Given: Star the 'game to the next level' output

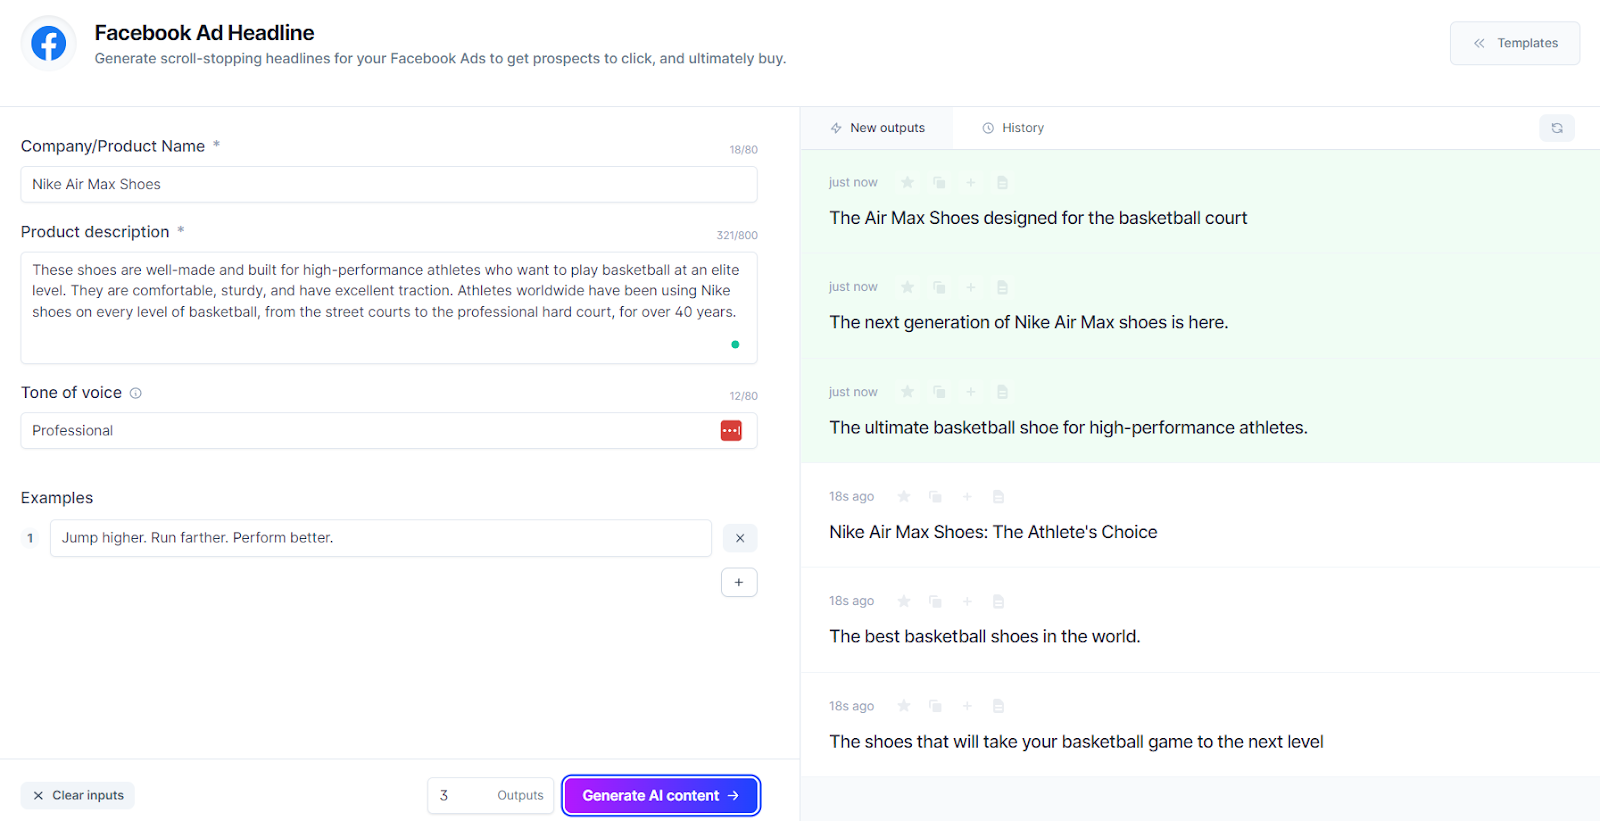Looking at the screenshot, I should tap(904, 706).
